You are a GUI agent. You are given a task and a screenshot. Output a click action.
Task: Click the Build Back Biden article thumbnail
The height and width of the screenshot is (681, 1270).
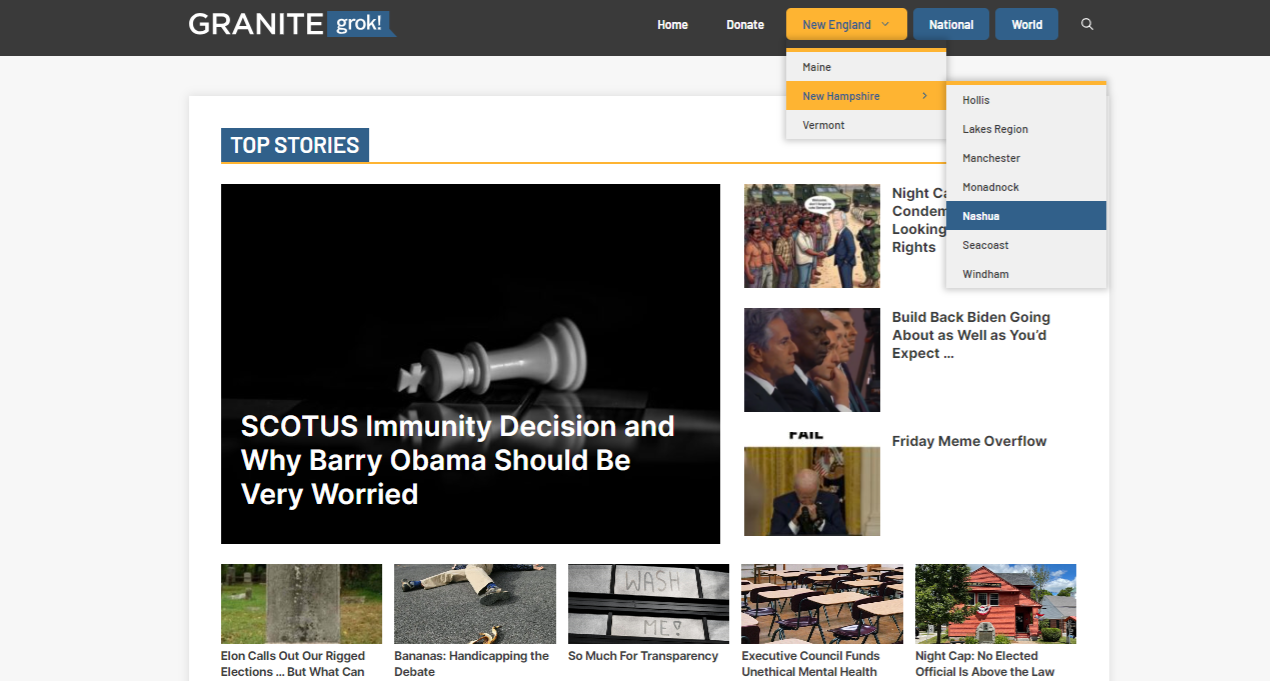coord(811,360)
